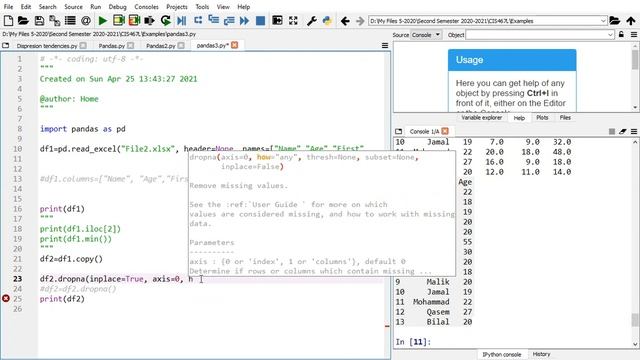Click the Help pane vertical scrollbar

(x=635, y=76)
